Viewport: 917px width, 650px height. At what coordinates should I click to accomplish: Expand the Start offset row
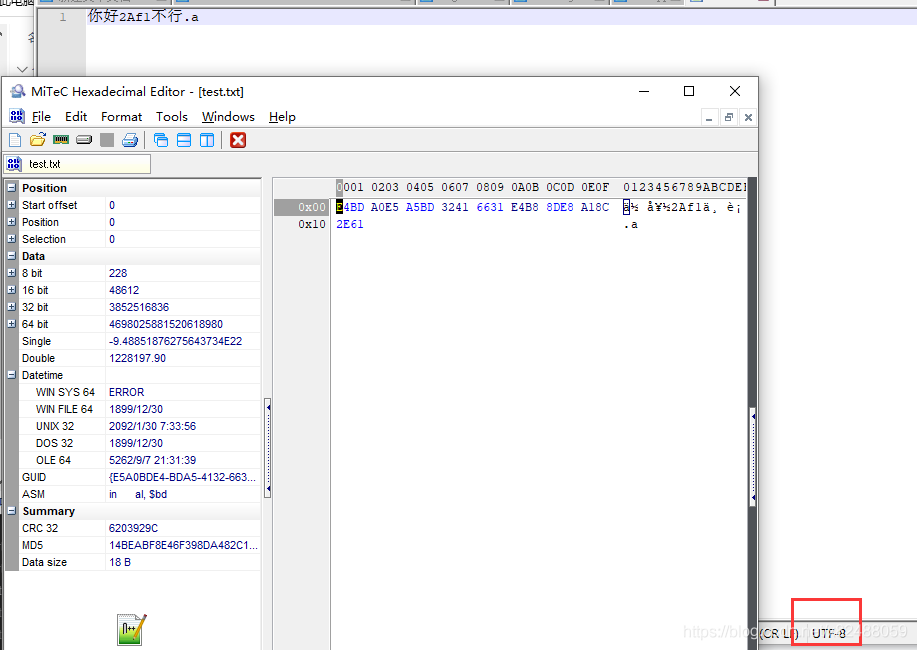pos(12,205)
